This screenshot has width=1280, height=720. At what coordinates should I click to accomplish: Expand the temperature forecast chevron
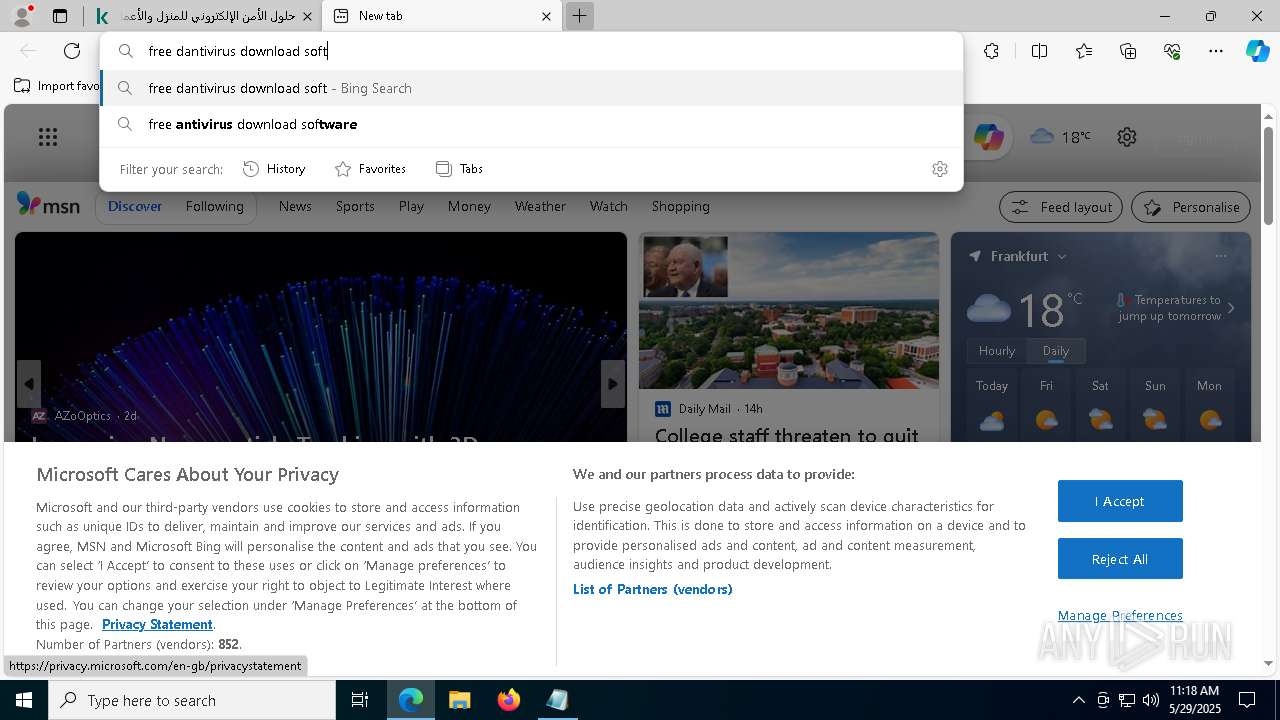[x=1231, y=308]
